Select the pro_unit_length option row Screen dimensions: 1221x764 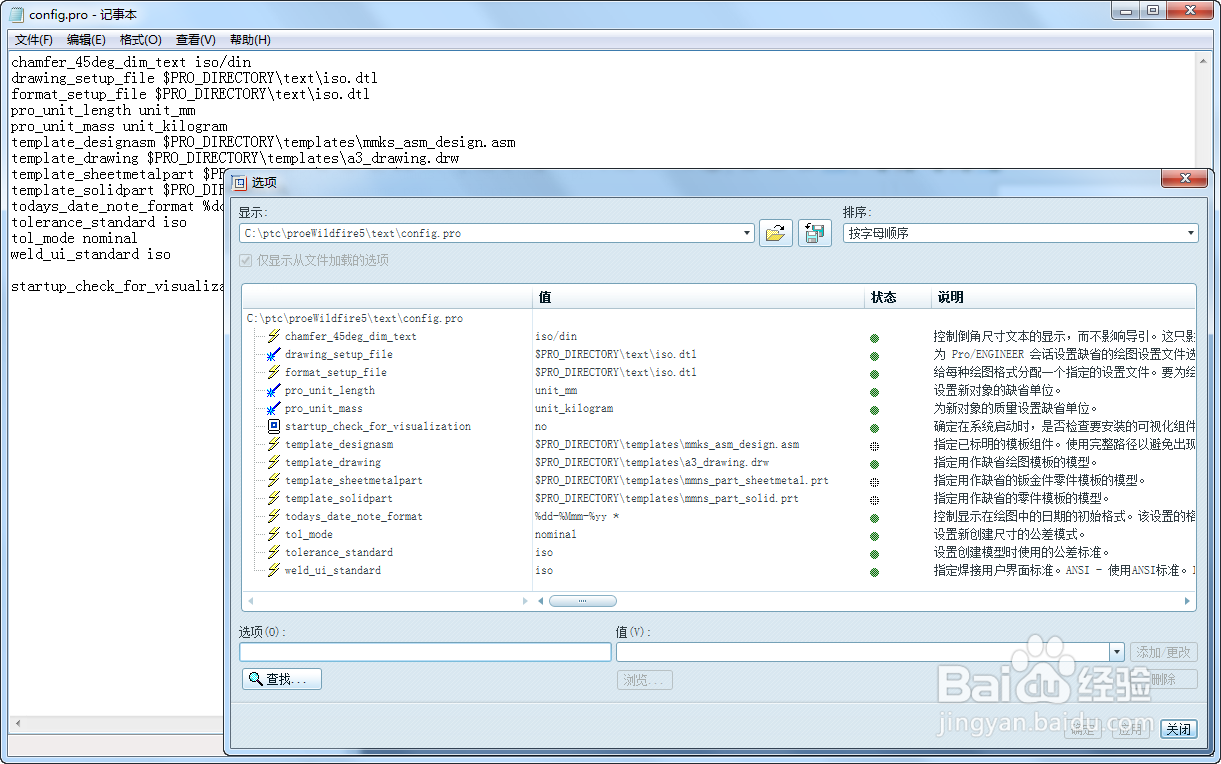click(330, 390)
